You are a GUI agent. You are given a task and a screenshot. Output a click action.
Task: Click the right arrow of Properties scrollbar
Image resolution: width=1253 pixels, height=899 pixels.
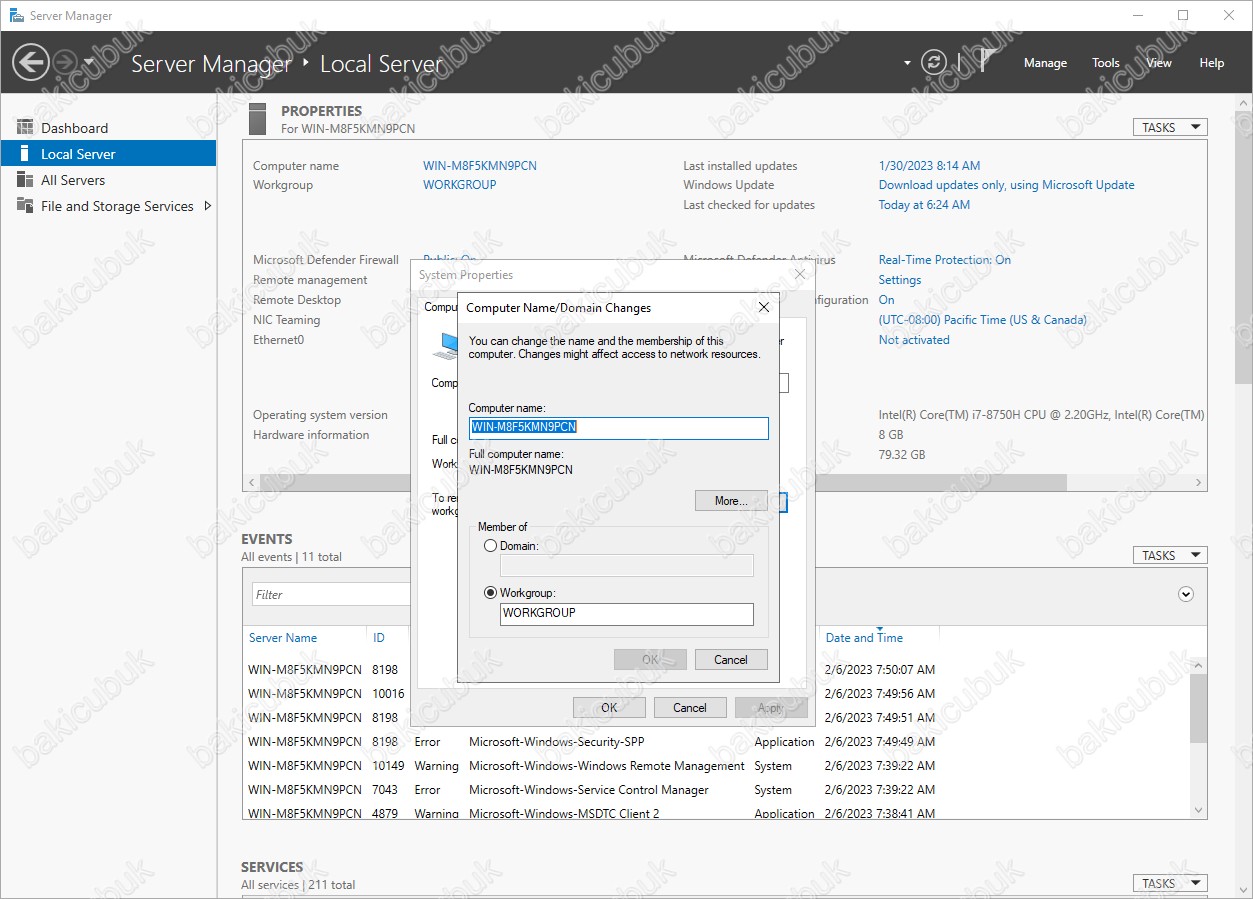coord(1200,483)
